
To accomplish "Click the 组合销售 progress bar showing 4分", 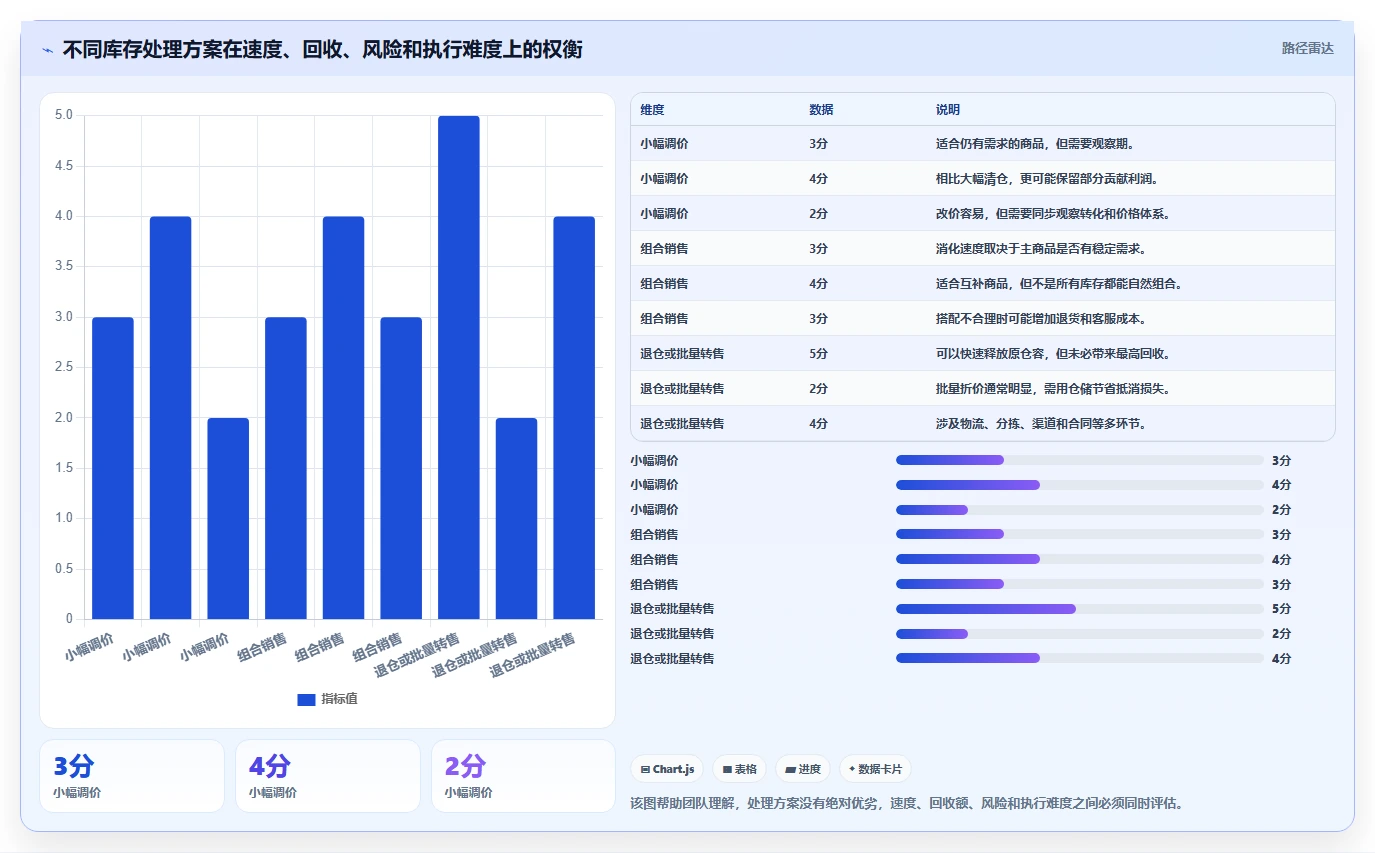I will point(1080,559).
